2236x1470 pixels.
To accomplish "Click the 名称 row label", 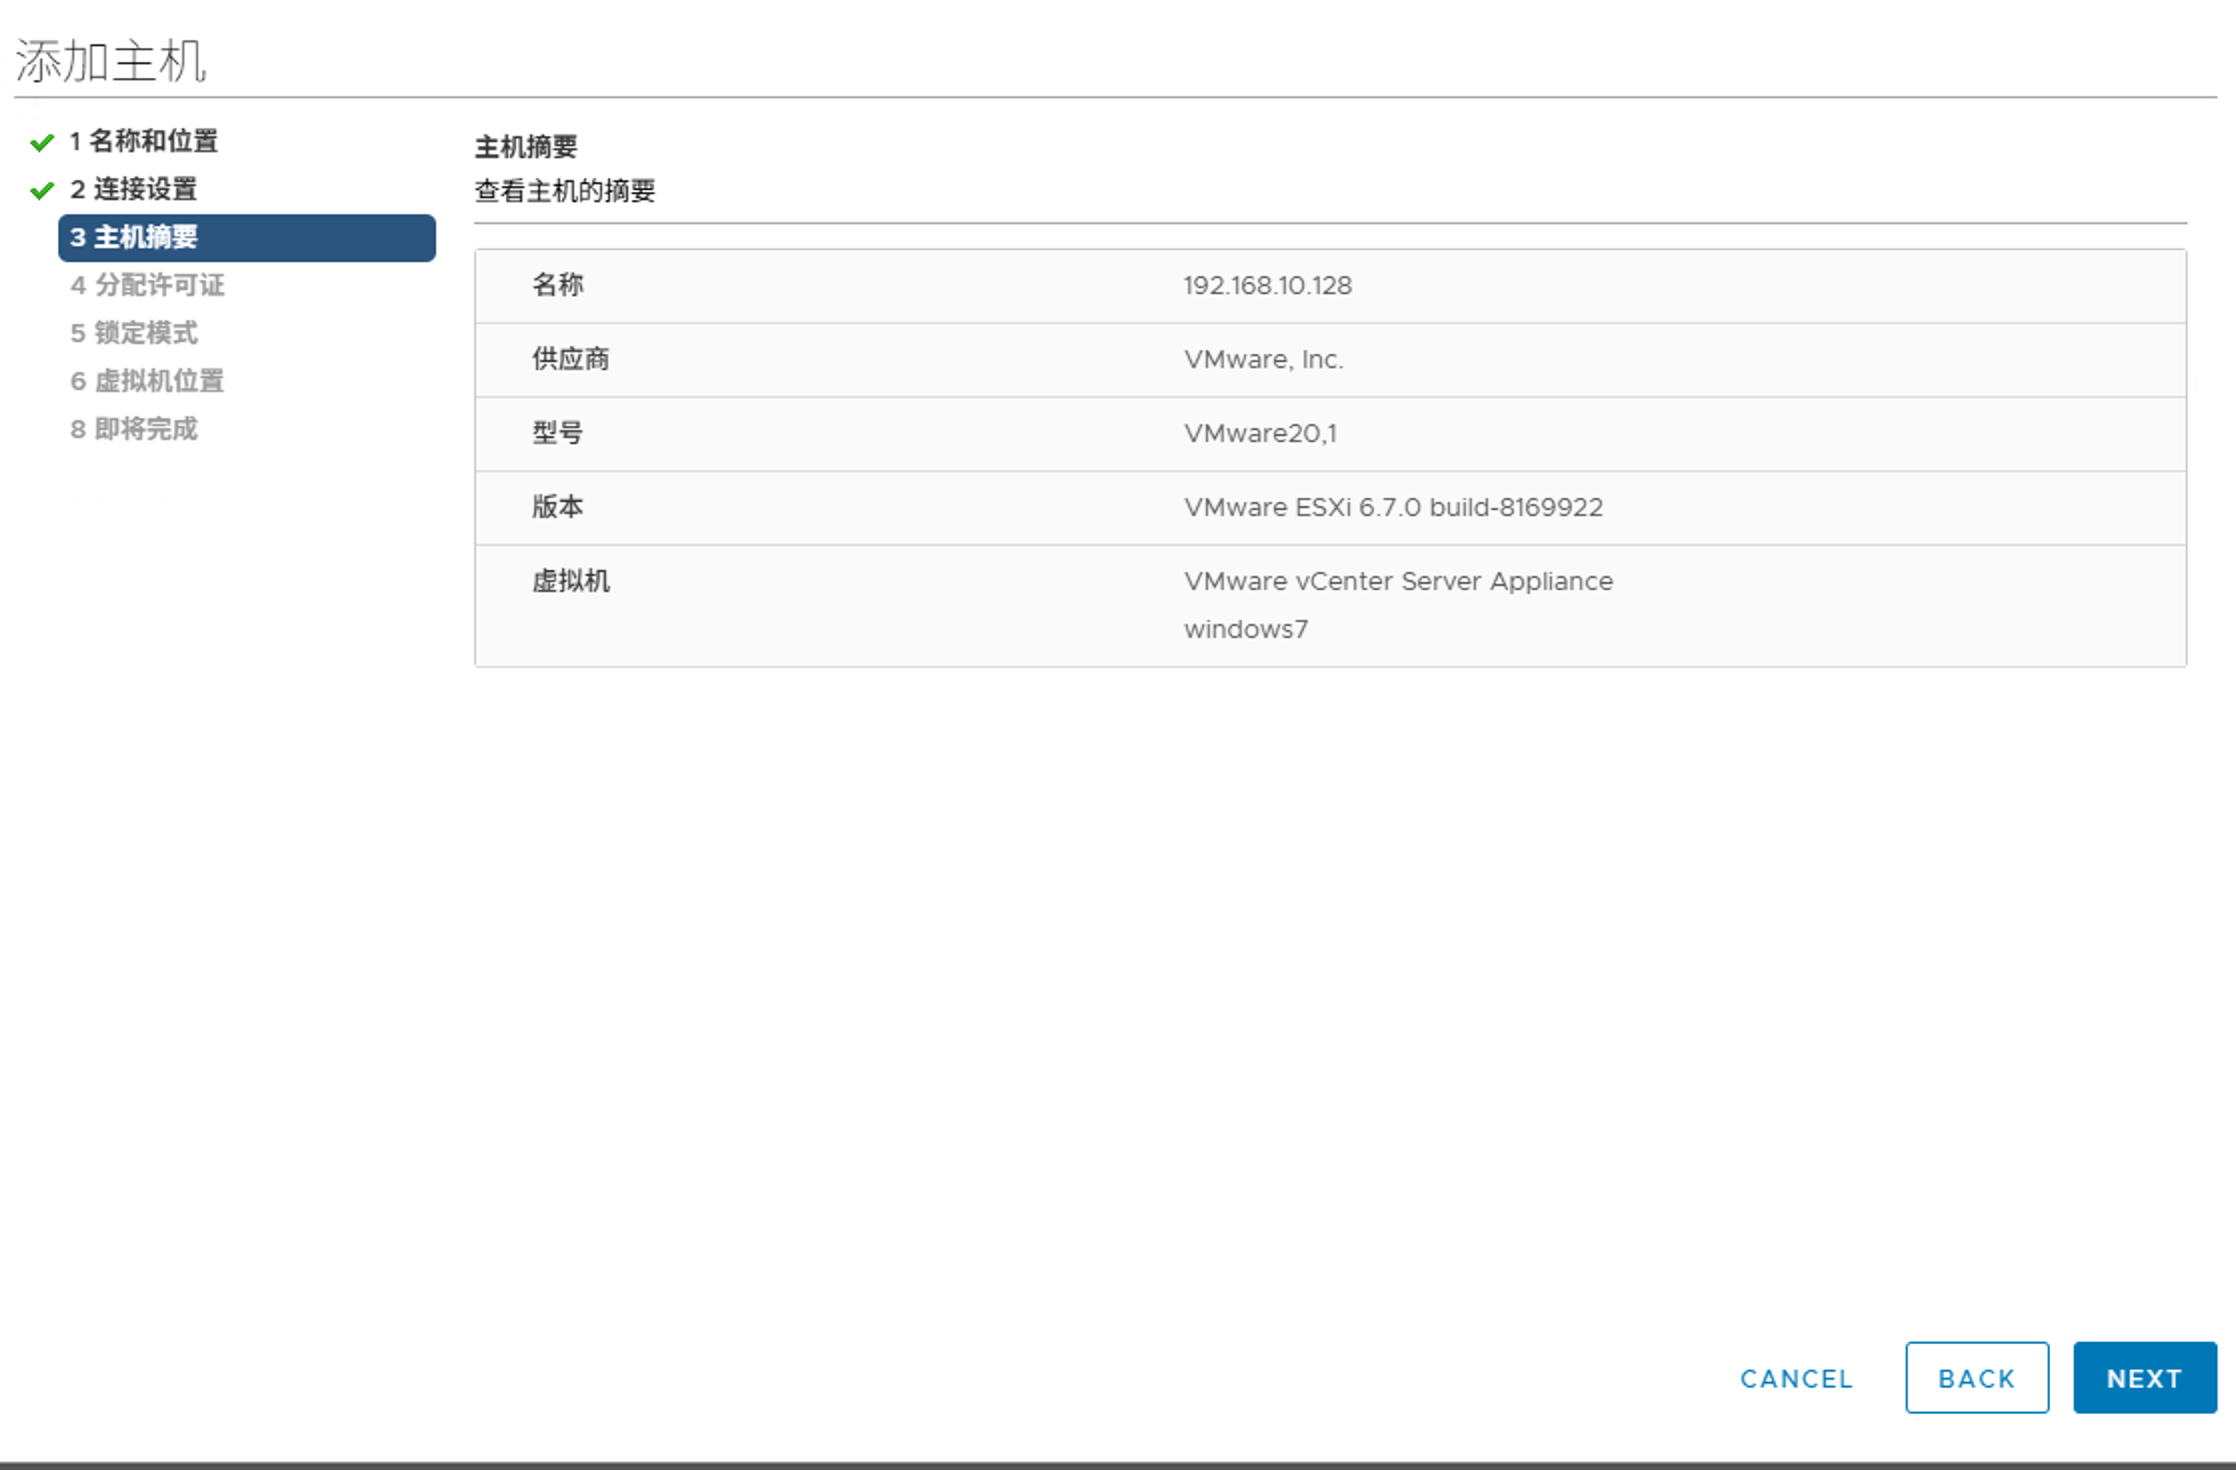I will coord(557,285).
